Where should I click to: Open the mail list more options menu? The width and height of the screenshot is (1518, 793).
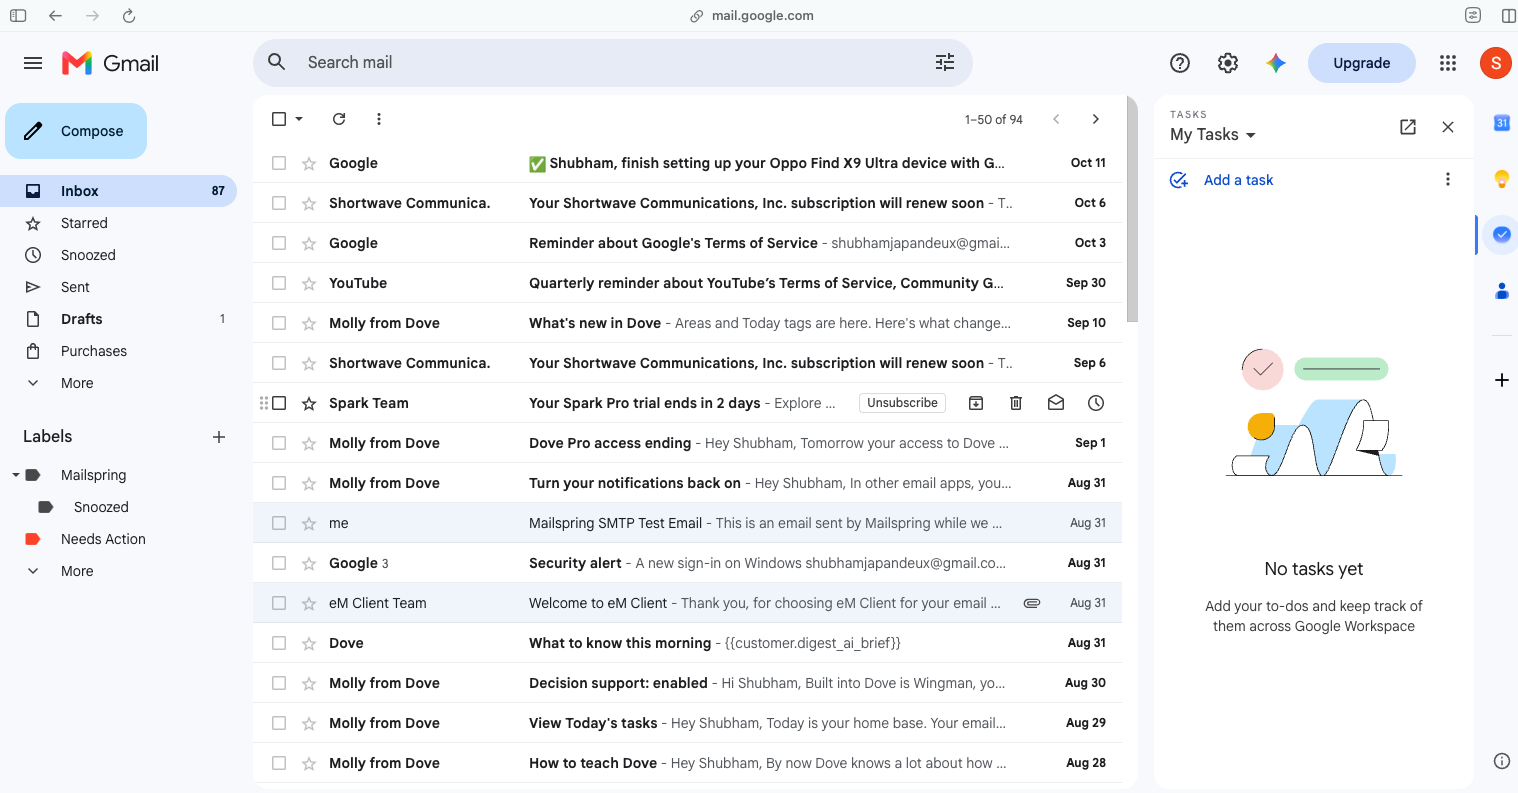379,119
